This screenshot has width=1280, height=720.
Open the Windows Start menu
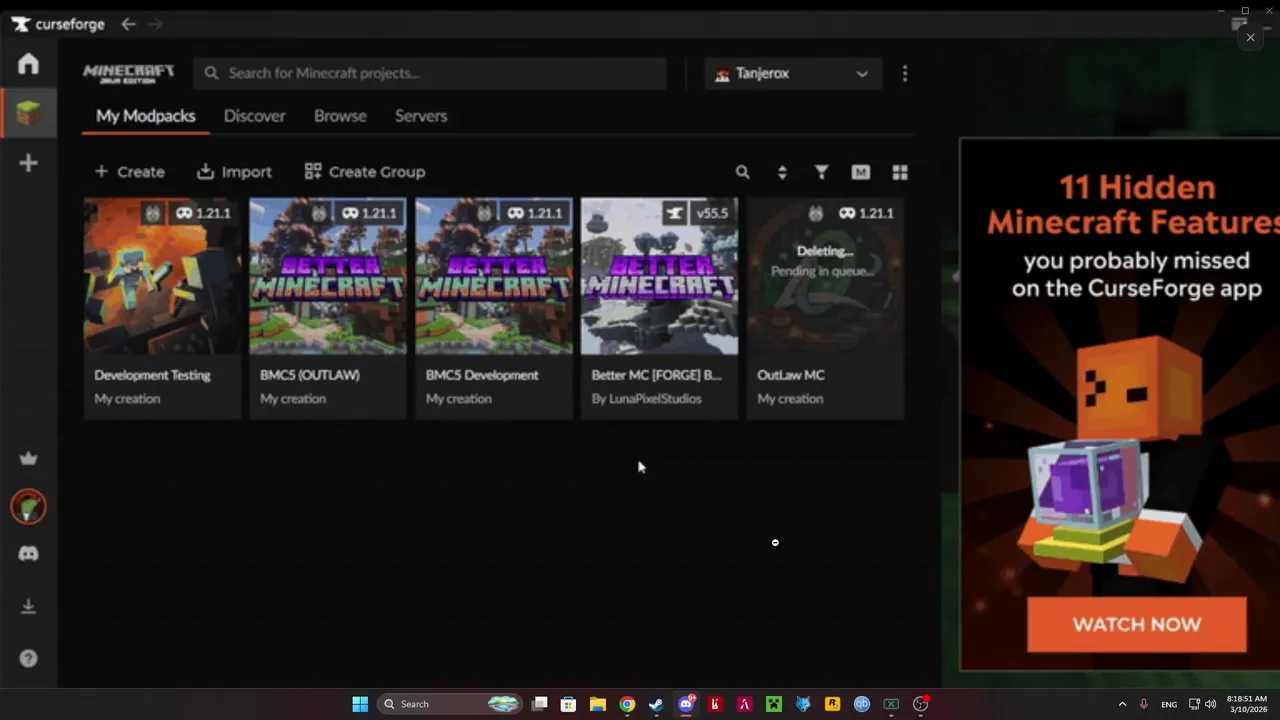coord(360,704)
